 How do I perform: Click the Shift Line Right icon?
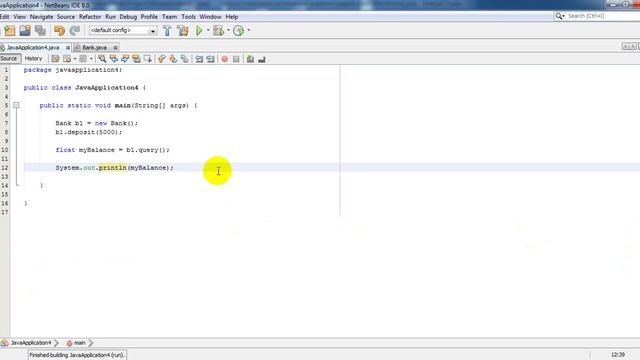point(210,59)
